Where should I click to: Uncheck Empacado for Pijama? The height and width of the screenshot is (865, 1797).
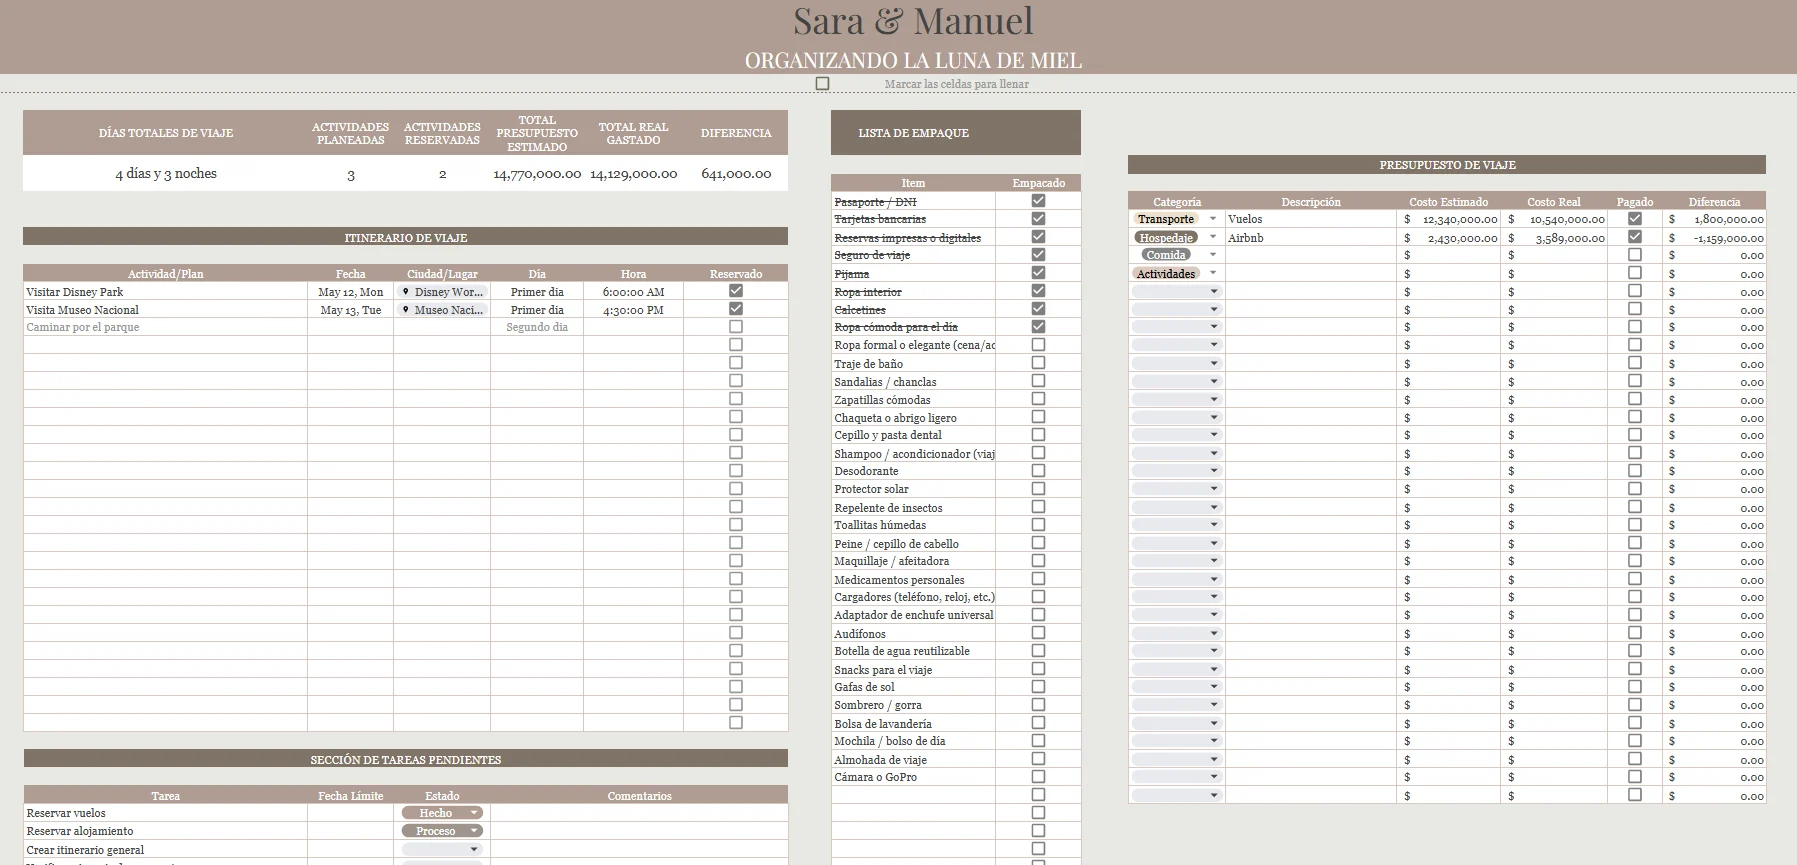[x=1038, y=273]
